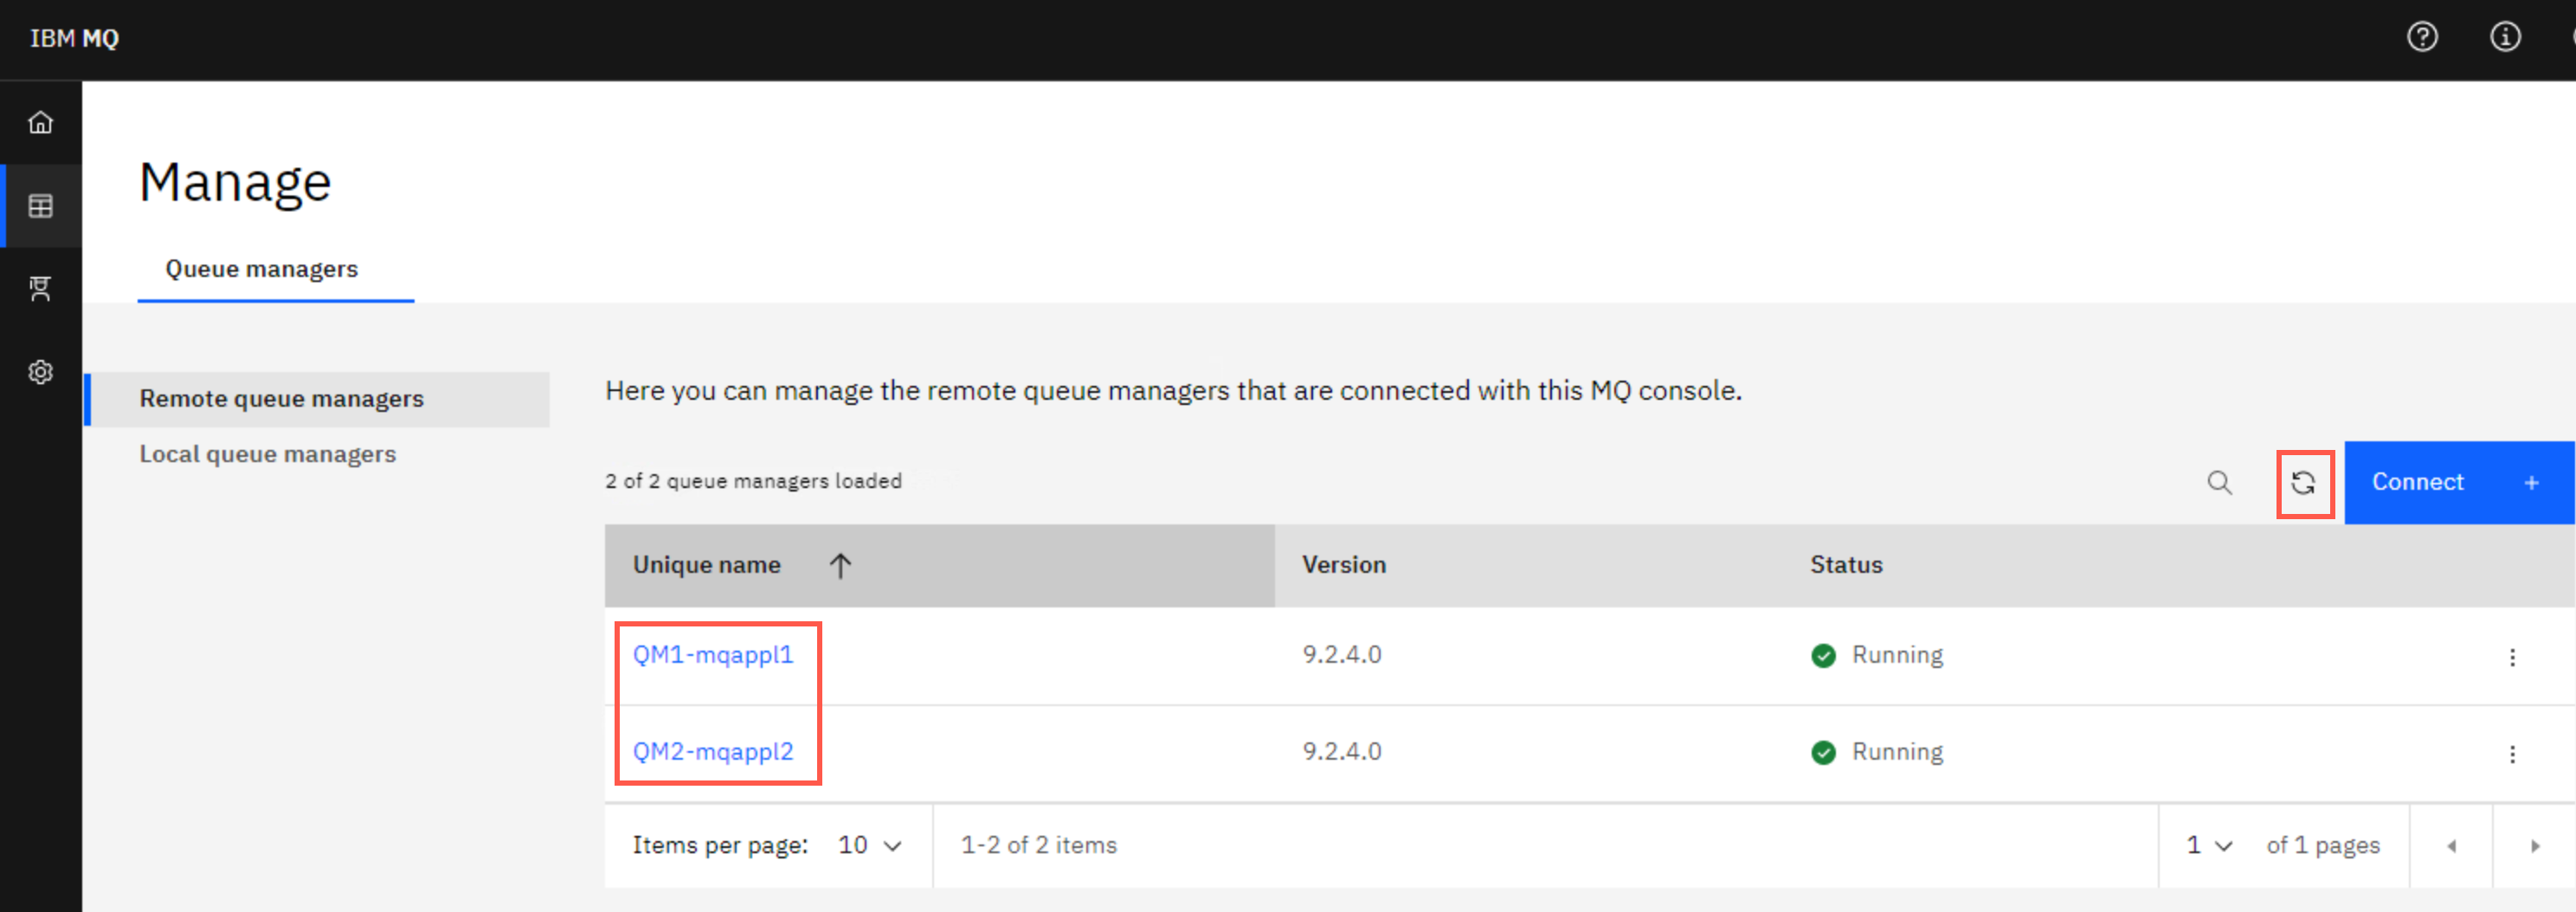Screen dimensions: 2576x912
Task: Click the green Running status icon for QM1-mqappl1
Action: tap(1823, 656)
